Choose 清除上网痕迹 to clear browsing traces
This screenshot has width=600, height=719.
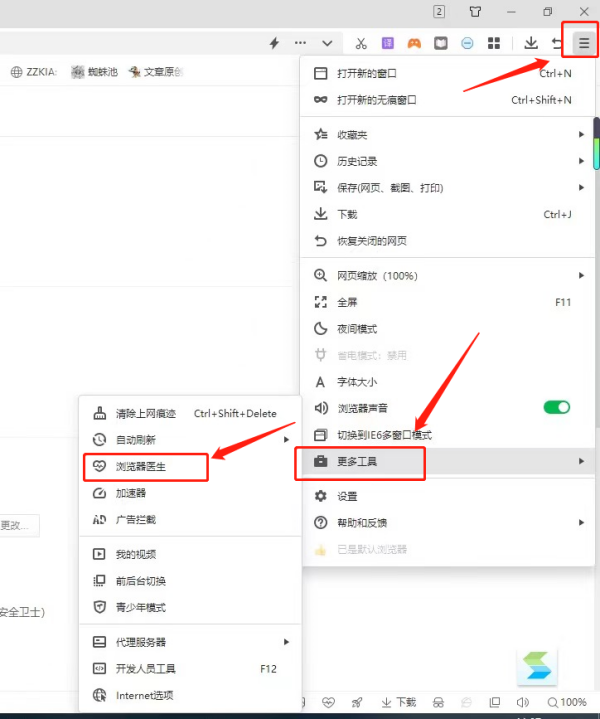tap(145, 413)
